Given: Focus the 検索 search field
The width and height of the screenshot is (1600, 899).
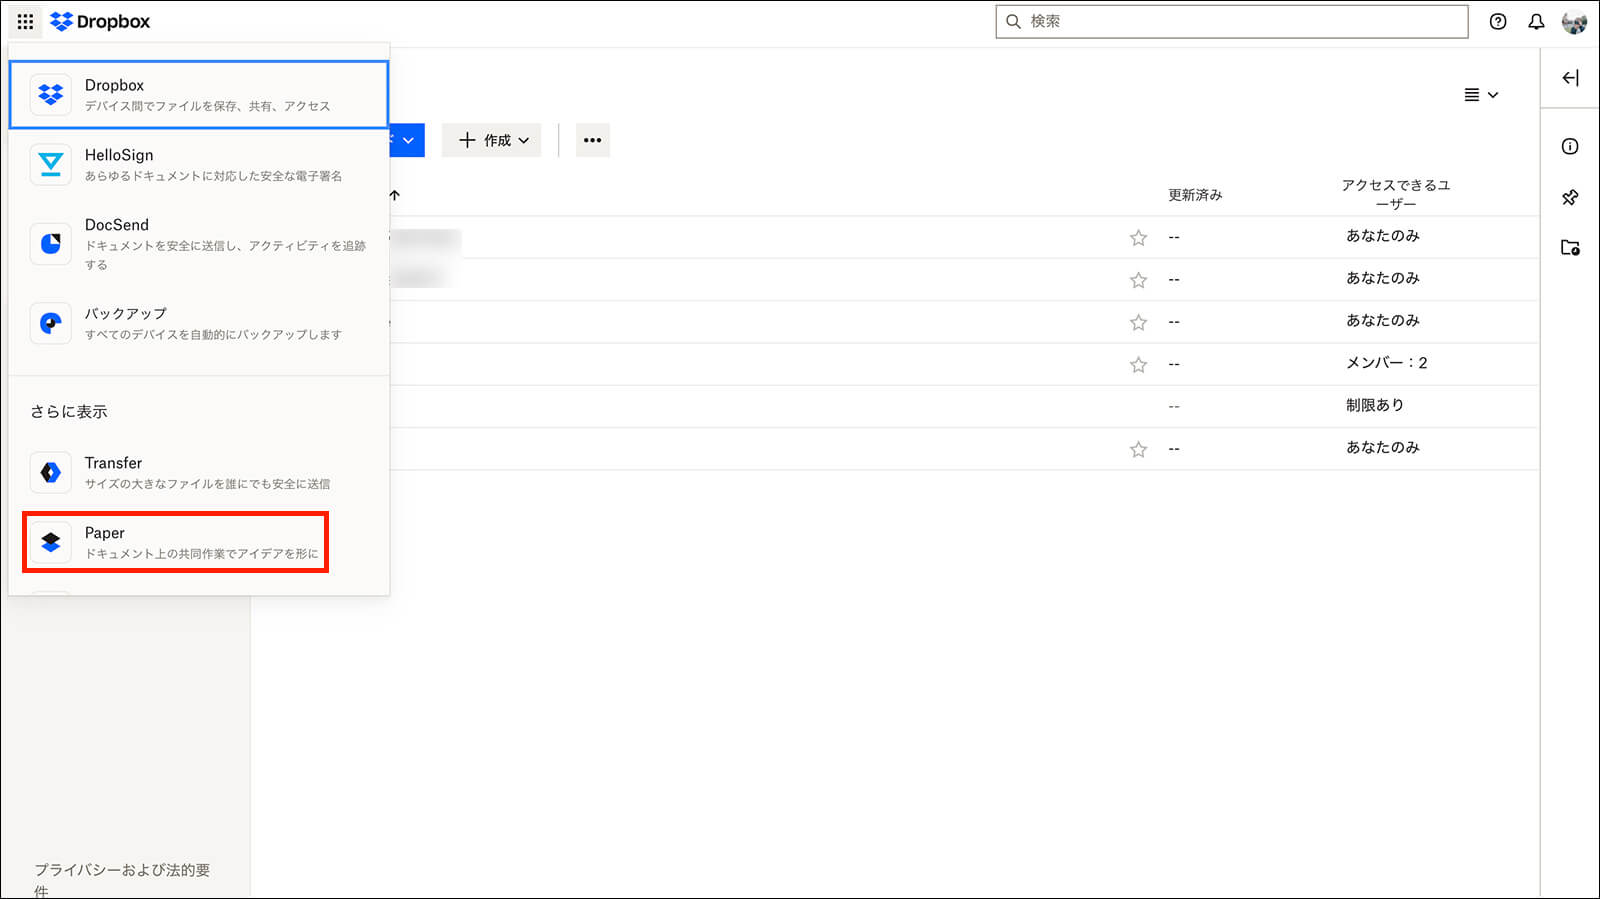Looking at the screenshot, I should point(1232,21).
